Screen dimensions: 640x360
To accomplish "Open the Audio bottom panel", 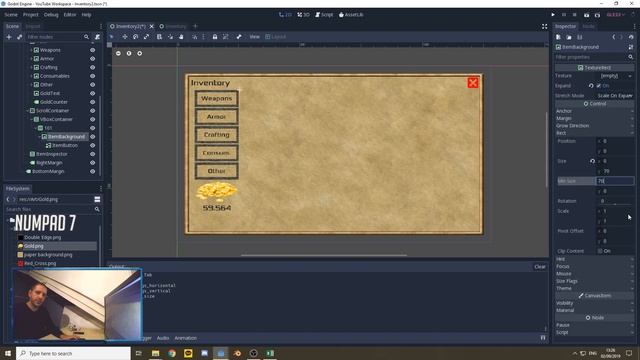I will click(163, 338).
